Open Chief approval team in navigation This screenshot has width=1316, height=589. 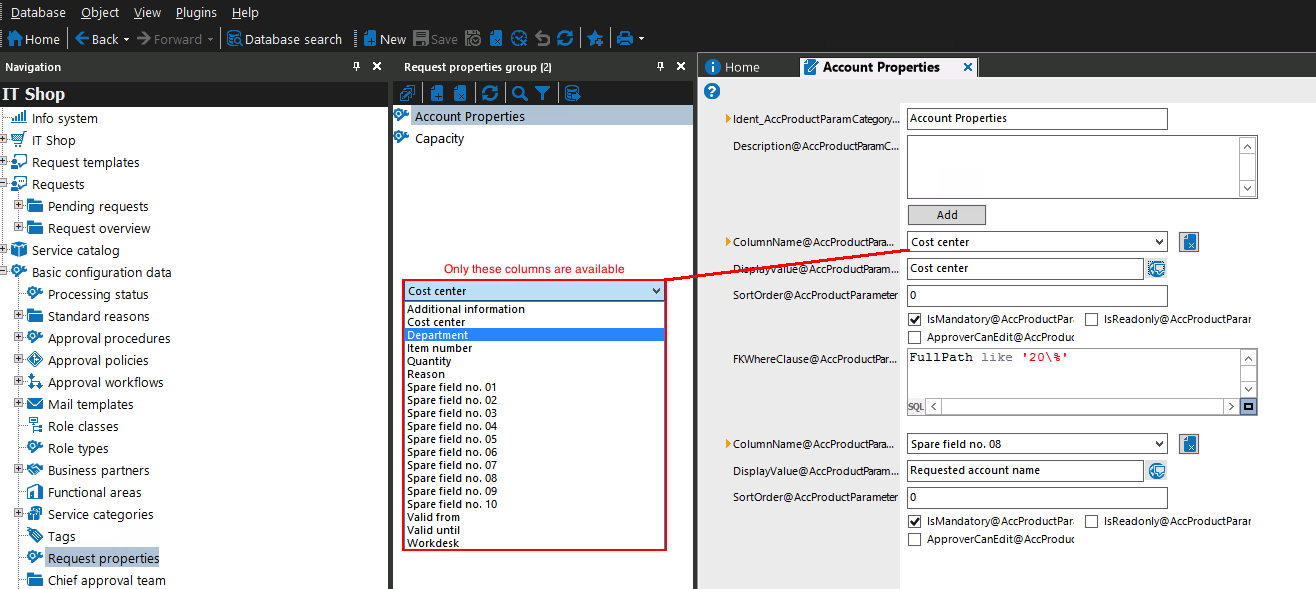pos(107,580)
